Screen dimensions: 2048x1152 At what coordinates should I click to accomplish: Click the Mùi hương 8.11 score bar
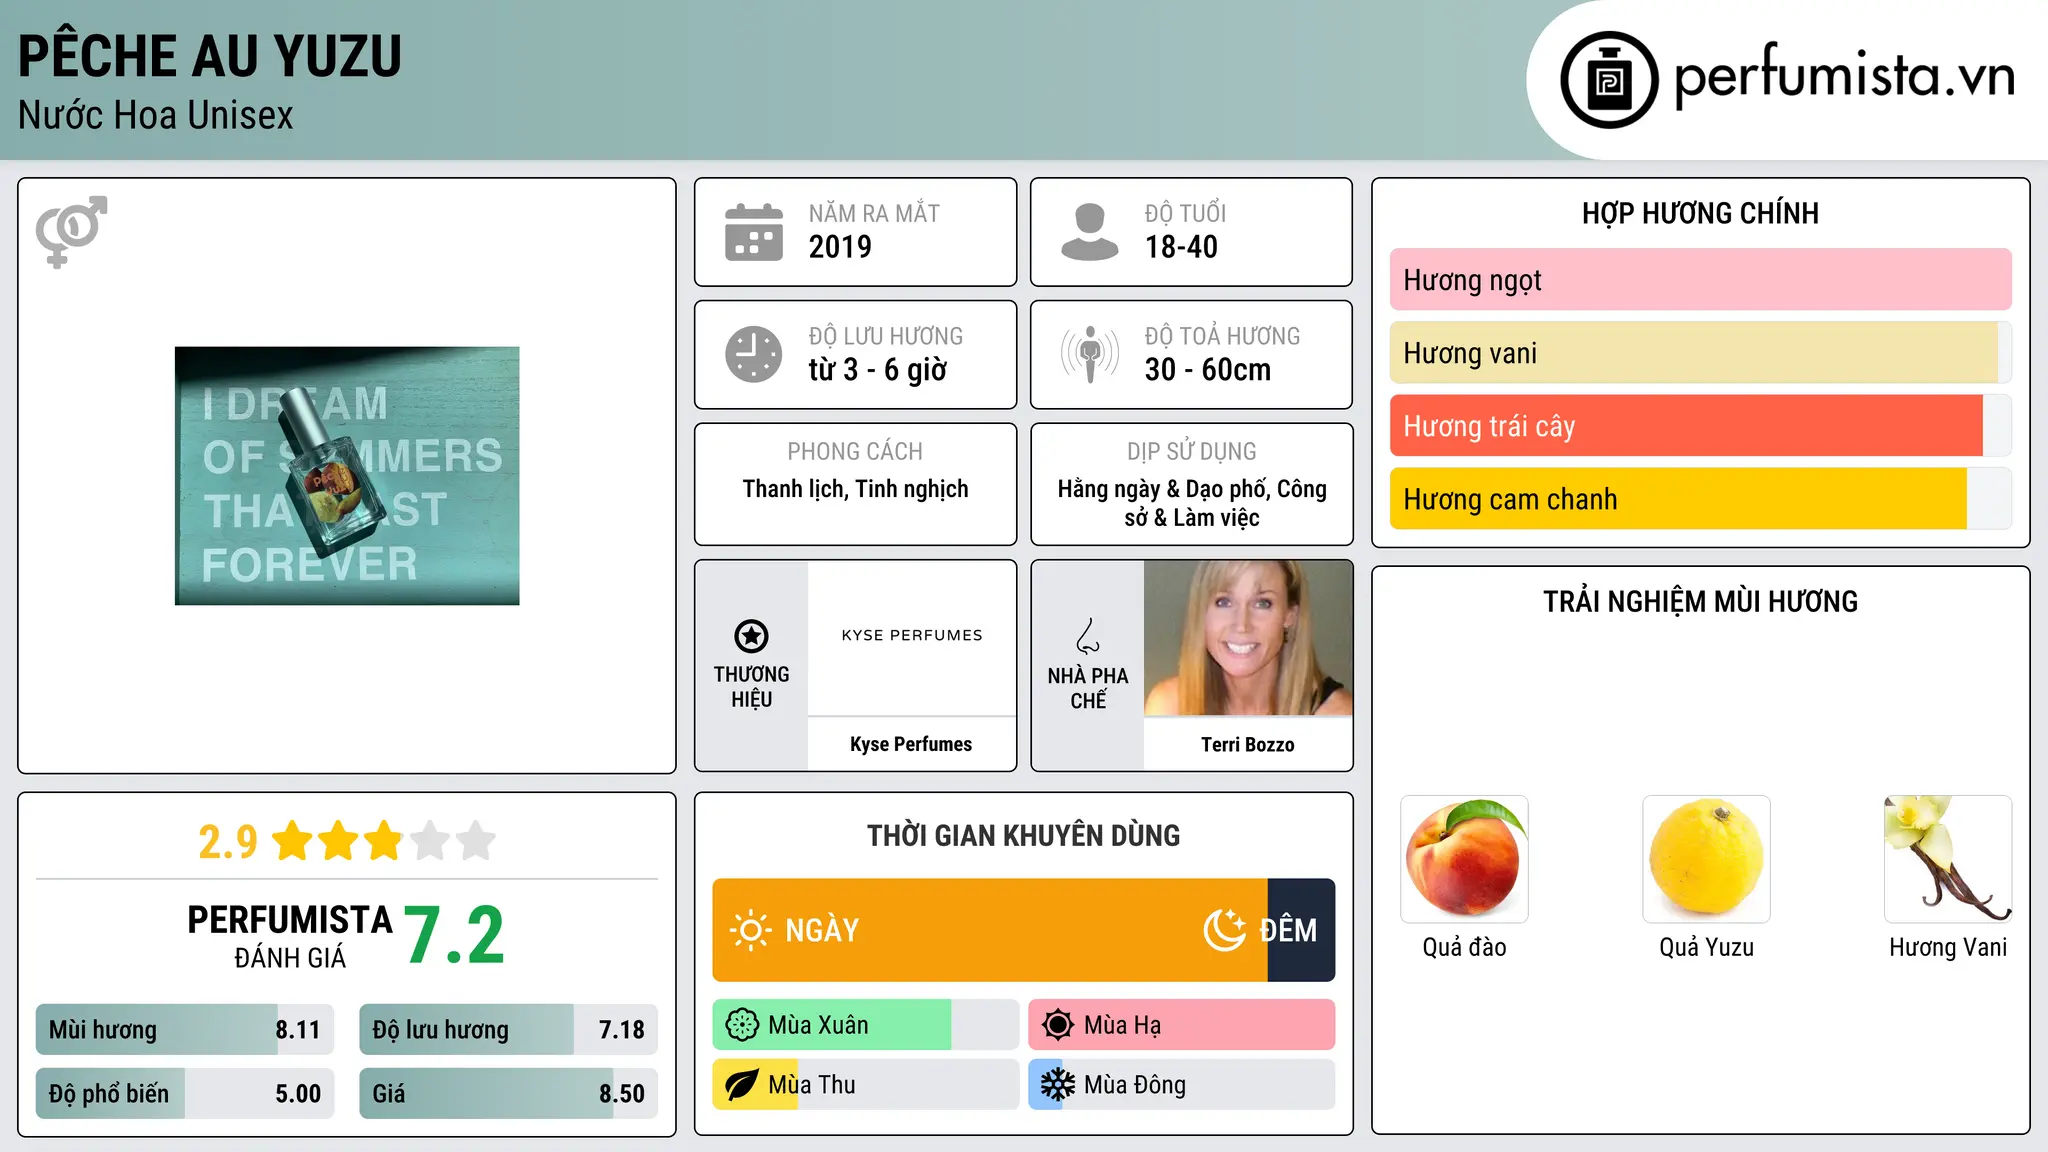click(185, 1030)
